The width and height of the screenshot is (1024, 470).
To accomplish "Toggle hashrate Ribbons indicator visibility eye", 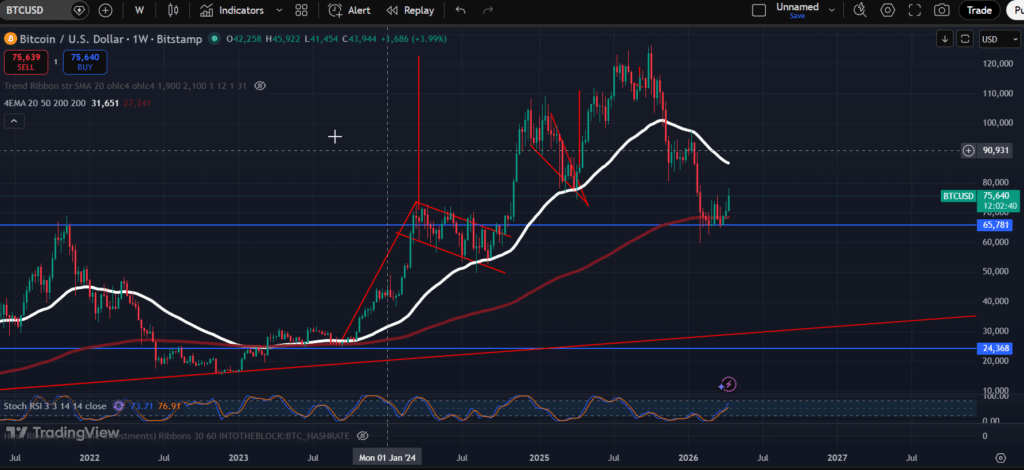I will point(363,436).
